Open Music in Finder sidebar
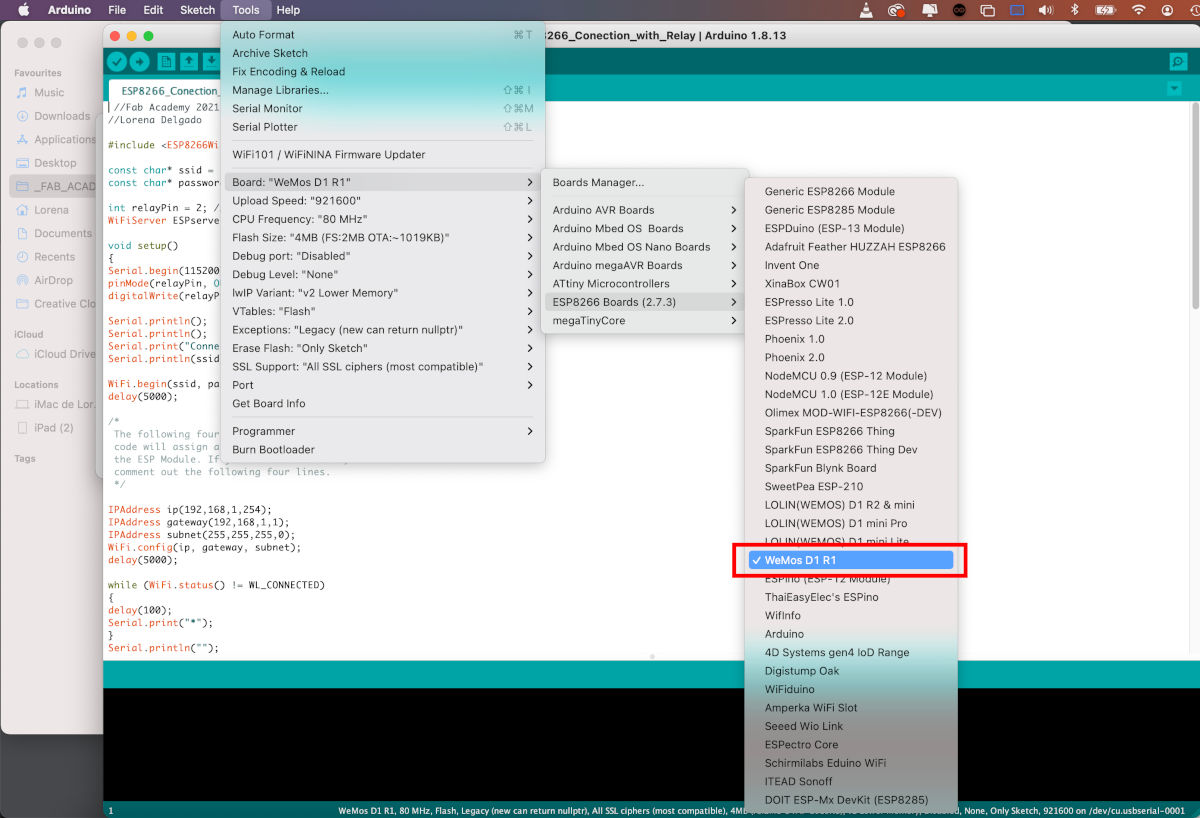 pyautogui.click(x=49, y=92)
